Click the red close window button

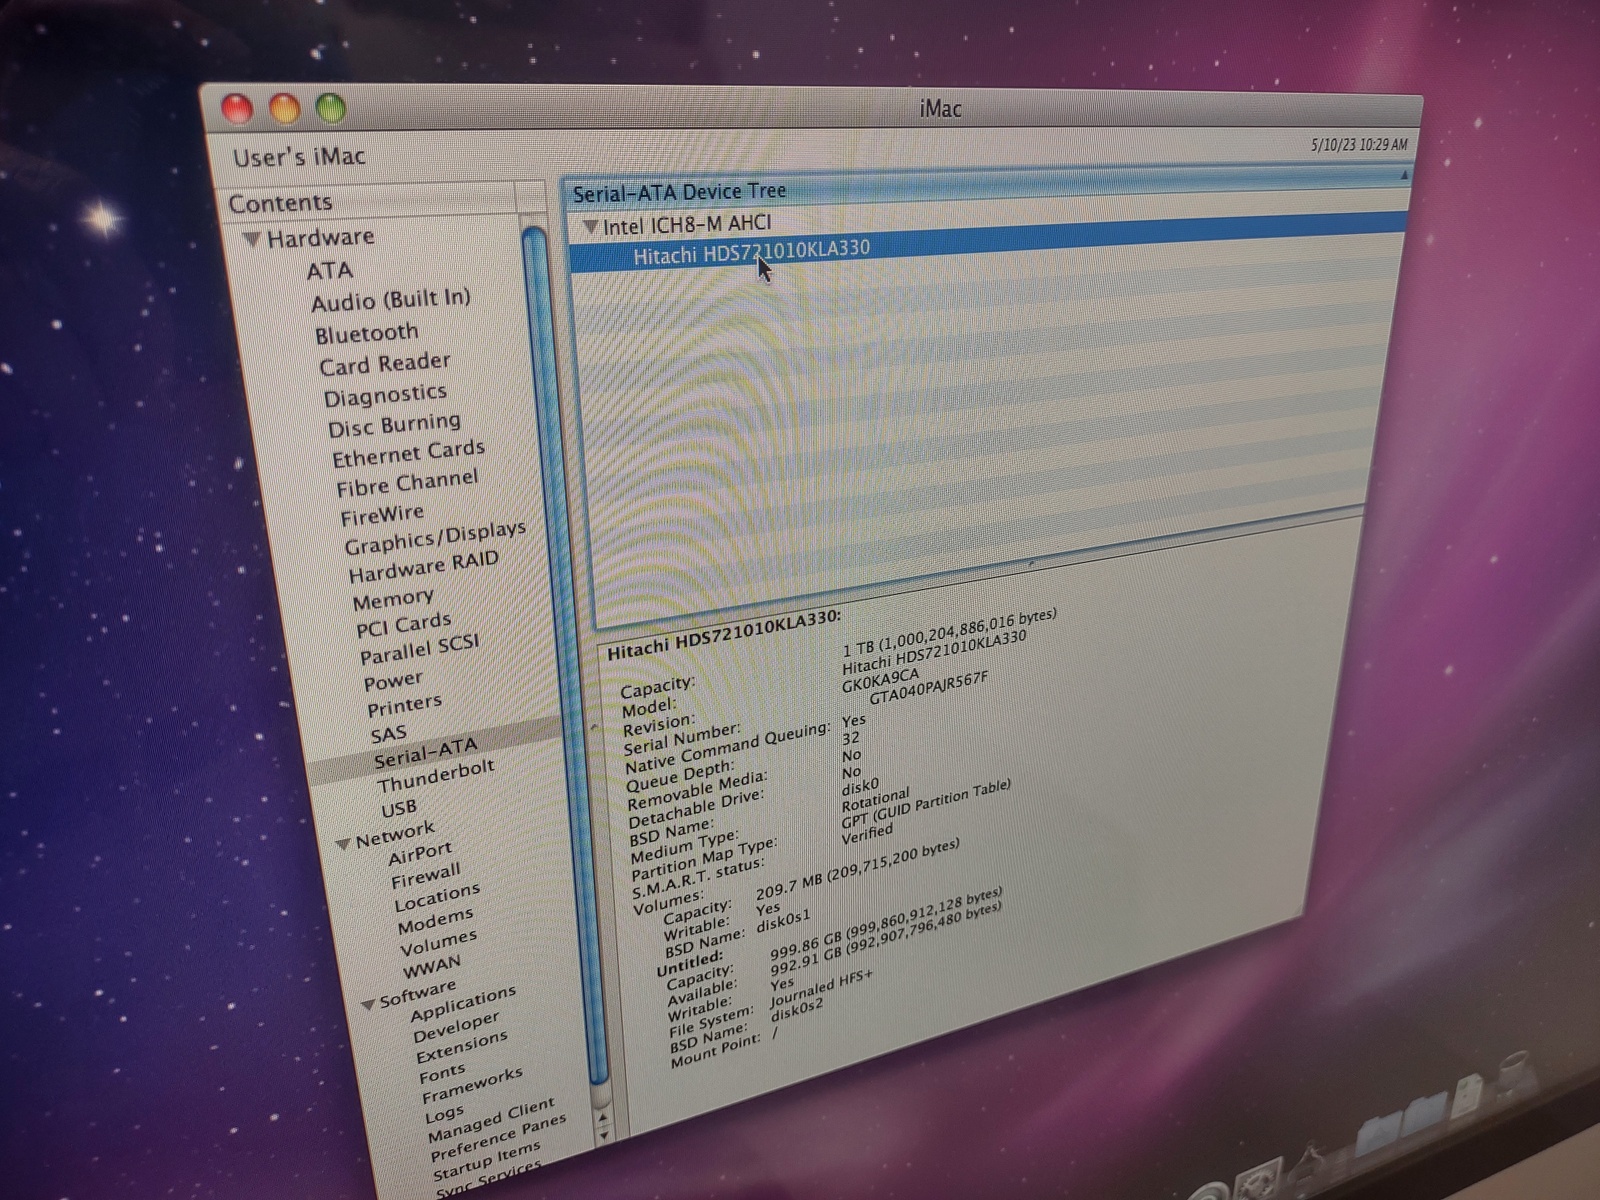point(237,108)
